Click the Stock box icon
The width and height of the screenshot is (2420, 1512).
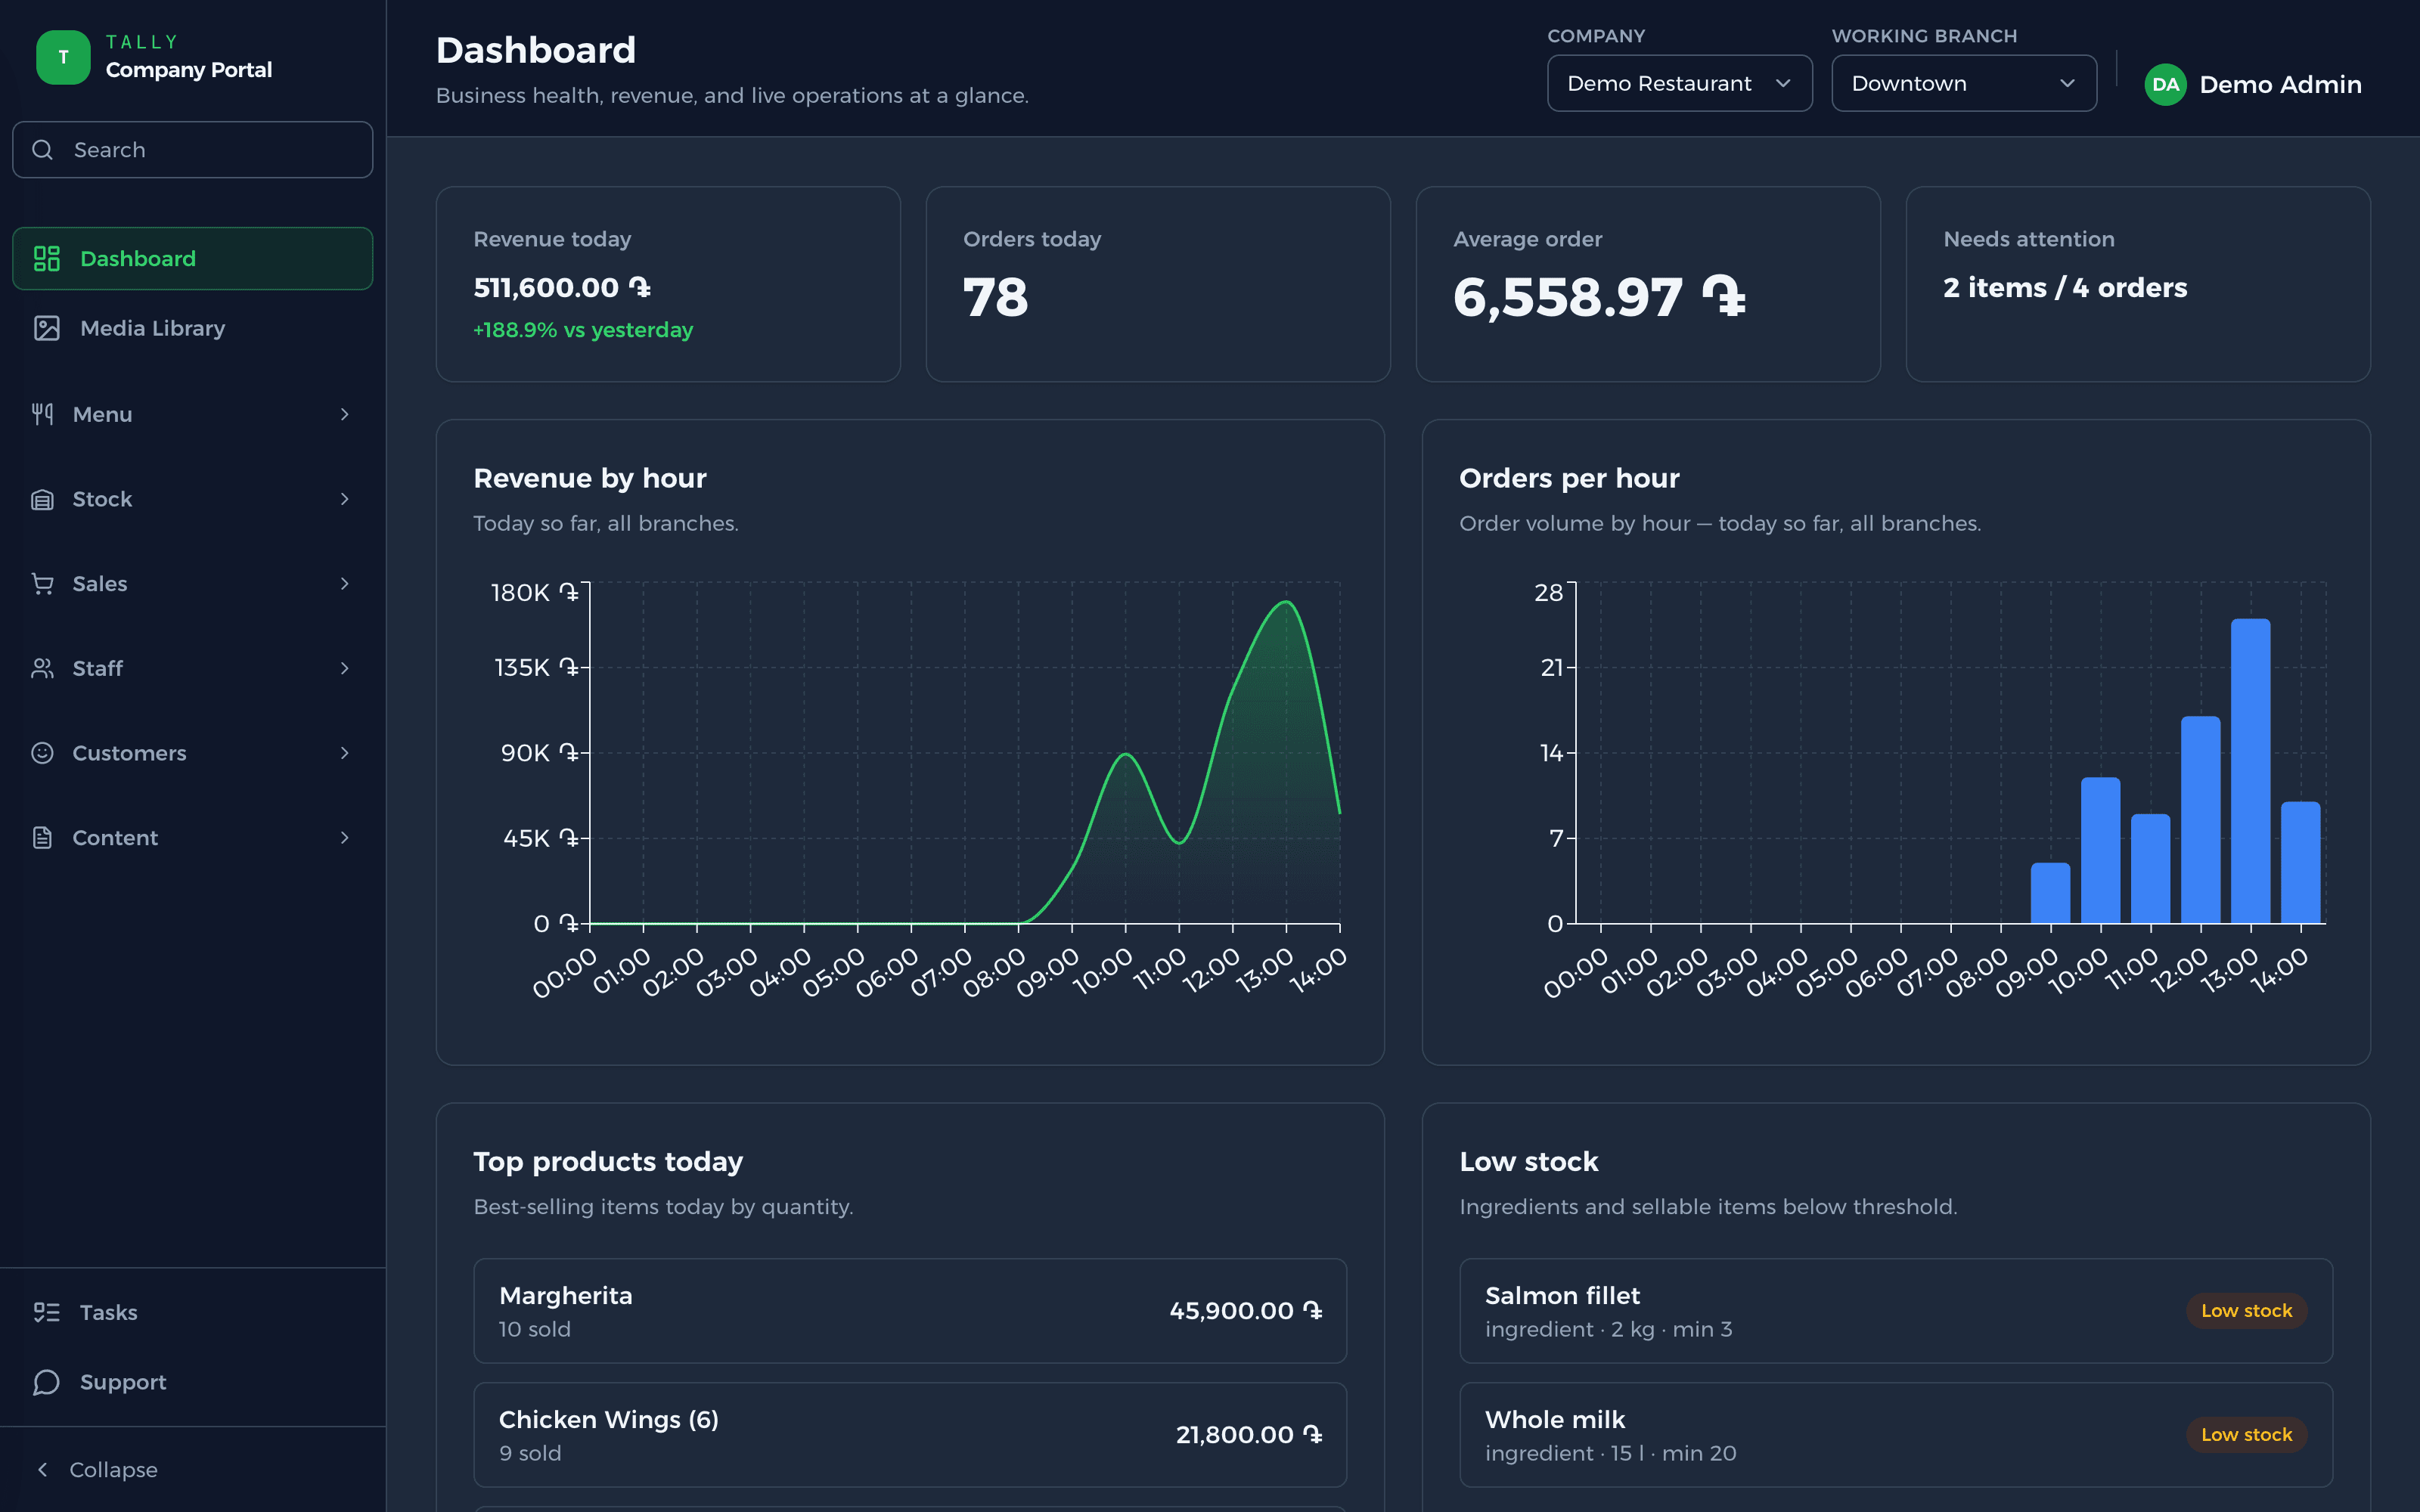coord(42,499)
